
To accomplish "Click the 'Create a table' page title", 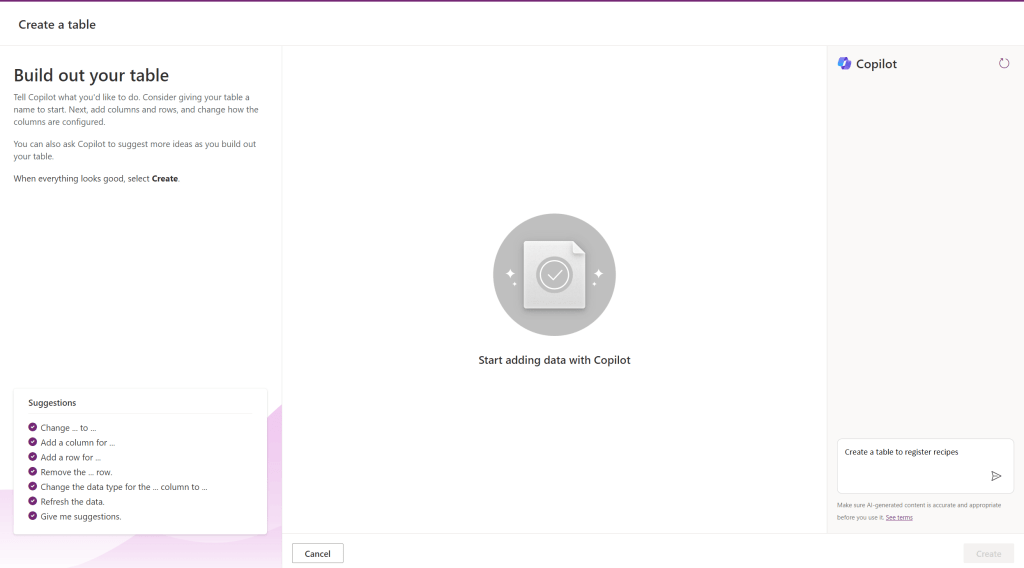I will [x=57, y=24].
